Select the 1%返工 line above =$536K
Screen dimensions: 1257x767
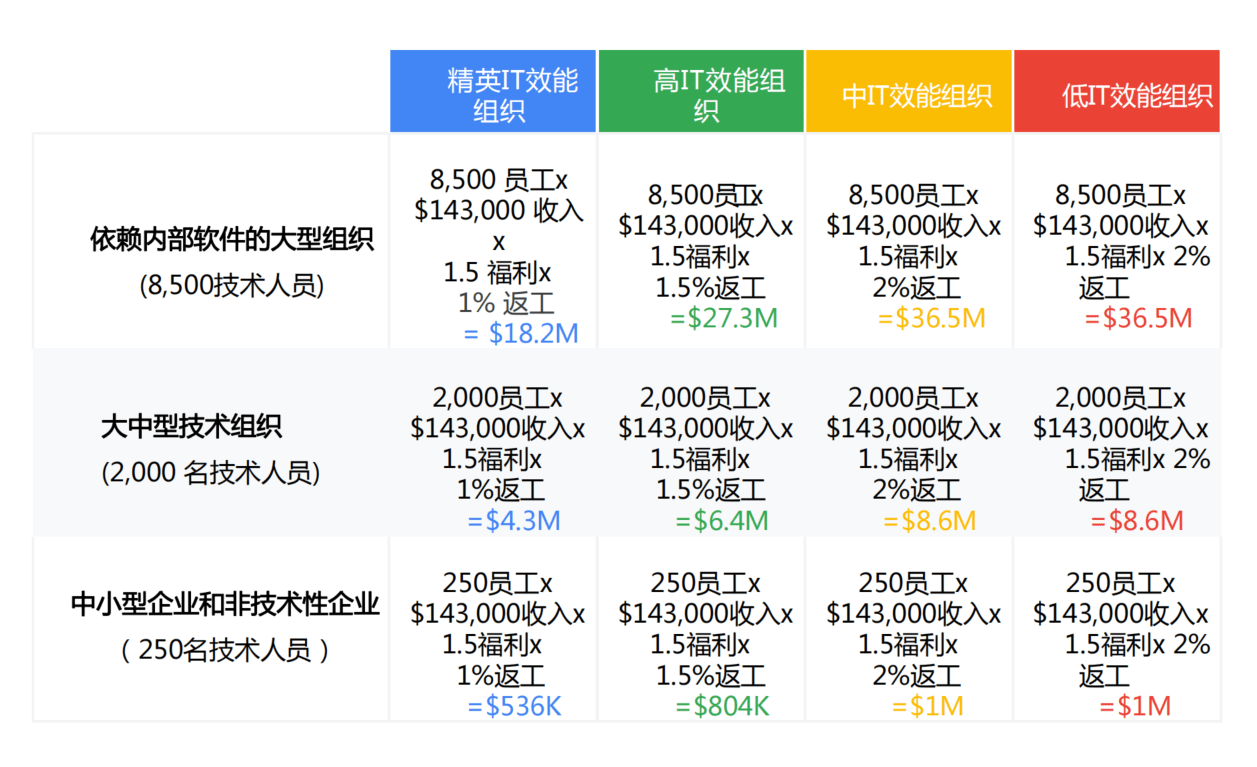click(501, 676)
